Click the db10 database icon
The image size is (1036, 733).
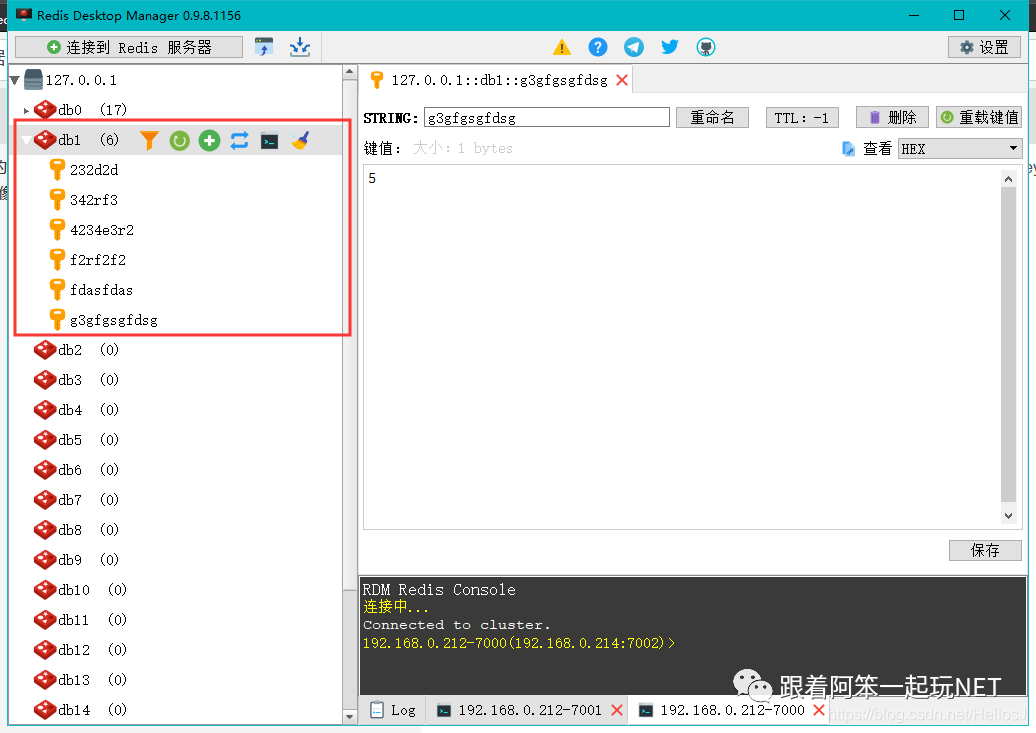[45, 590]
